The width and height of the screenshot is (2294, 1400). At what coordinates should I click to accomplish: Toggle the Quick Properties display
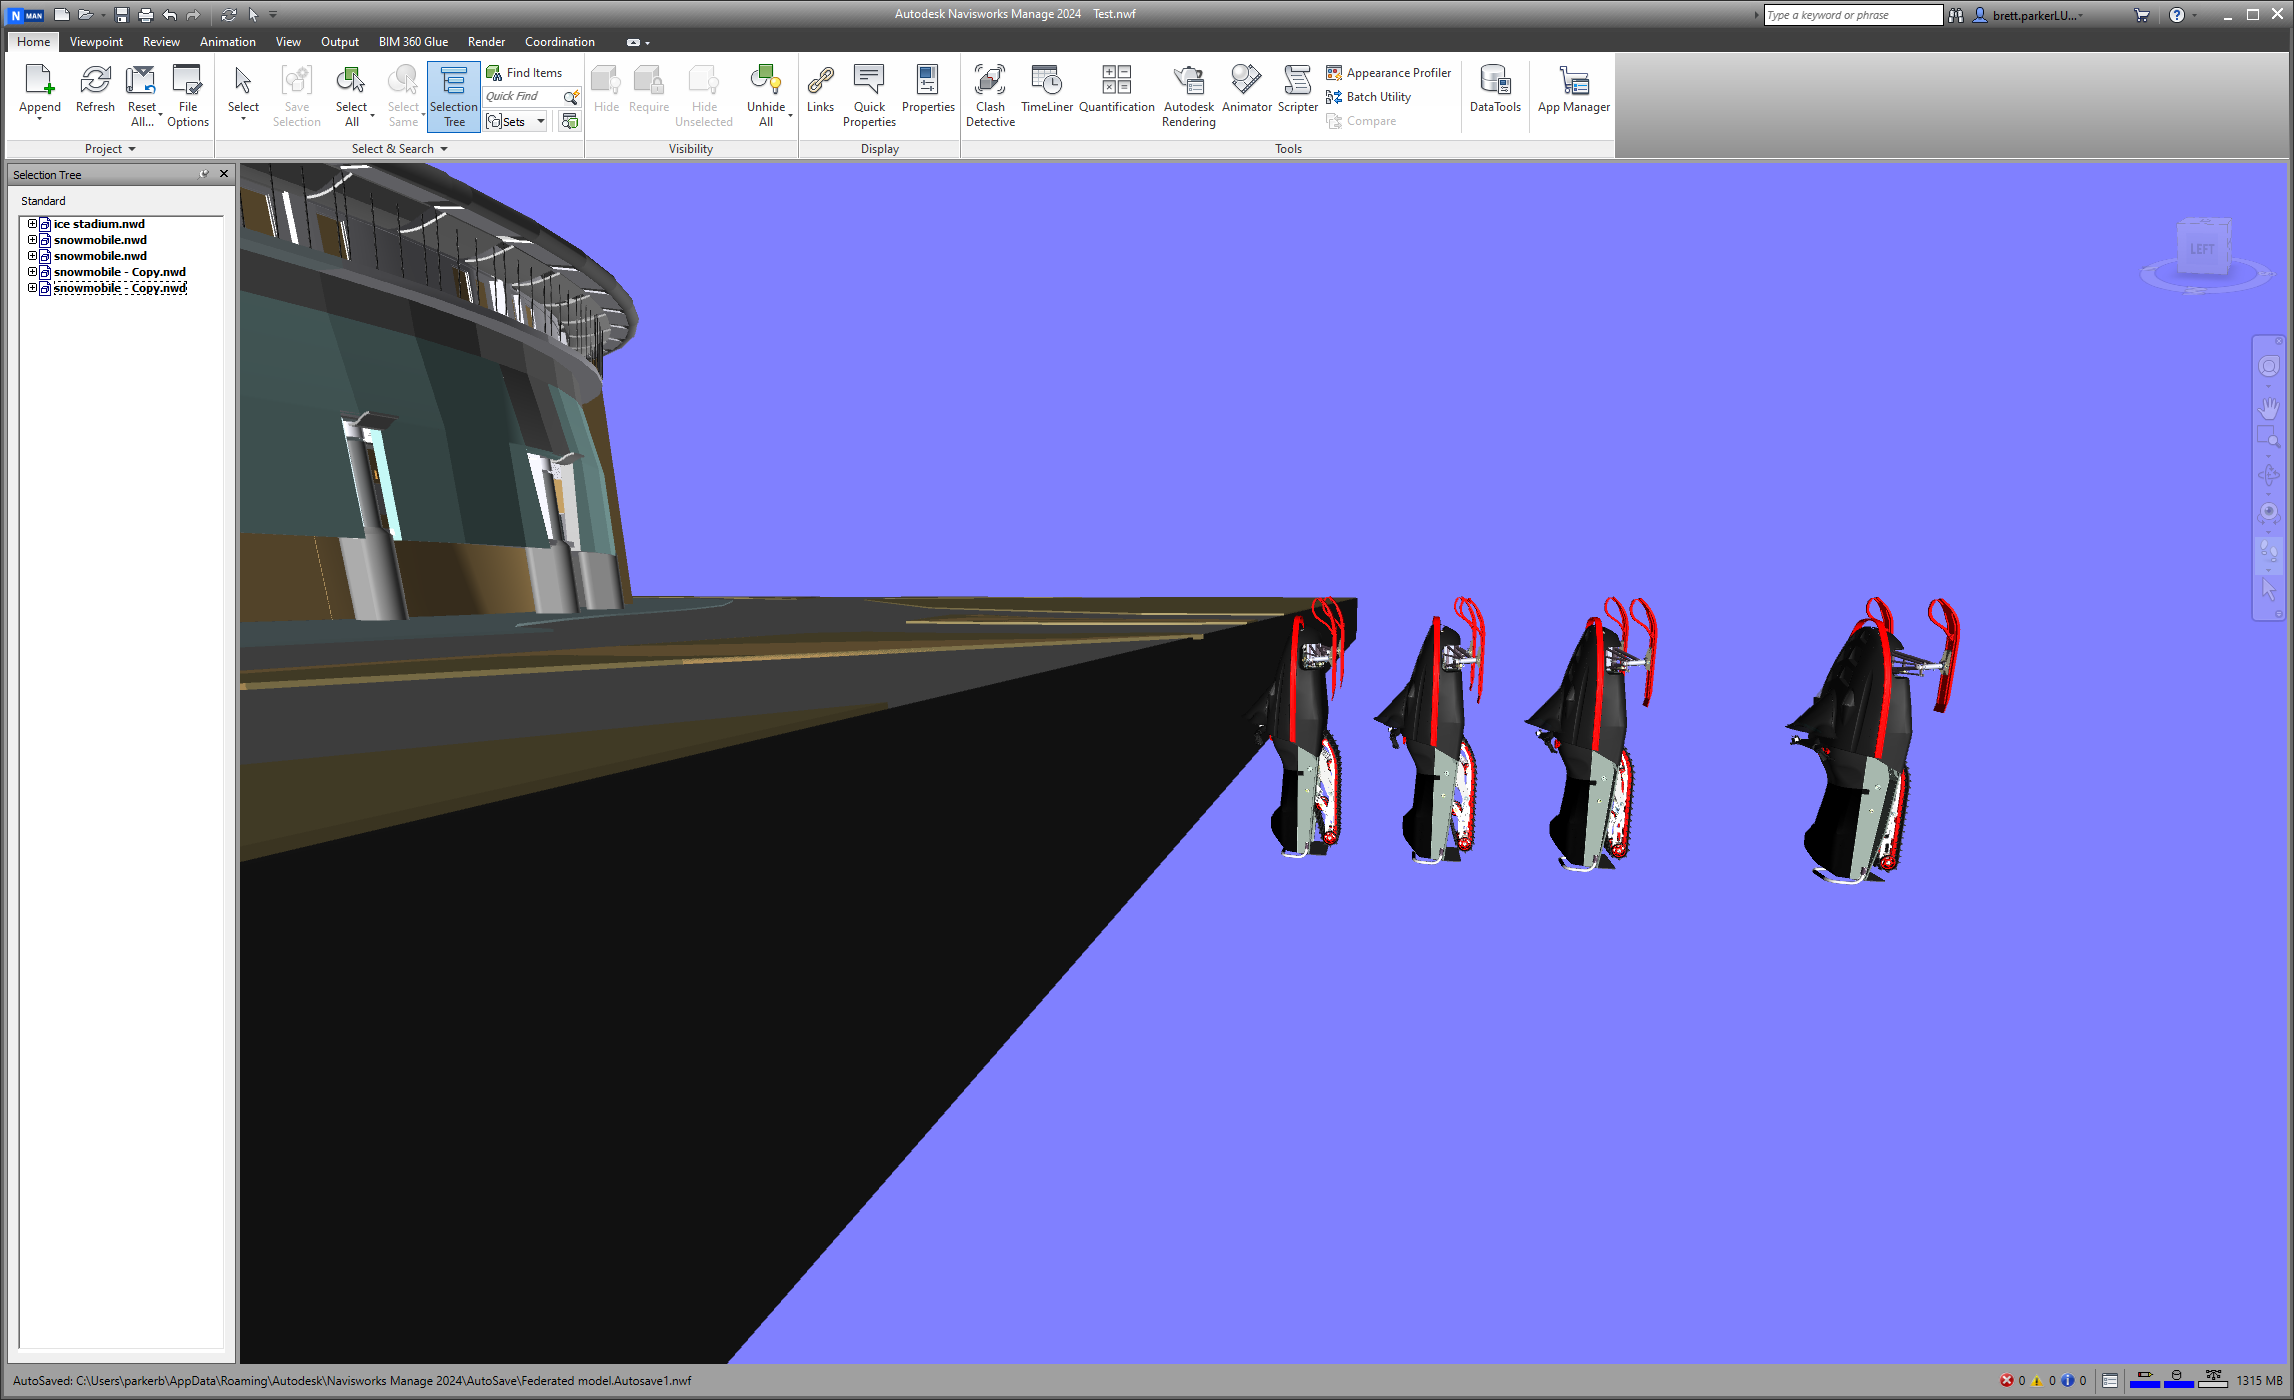click(x=868, y=95)
